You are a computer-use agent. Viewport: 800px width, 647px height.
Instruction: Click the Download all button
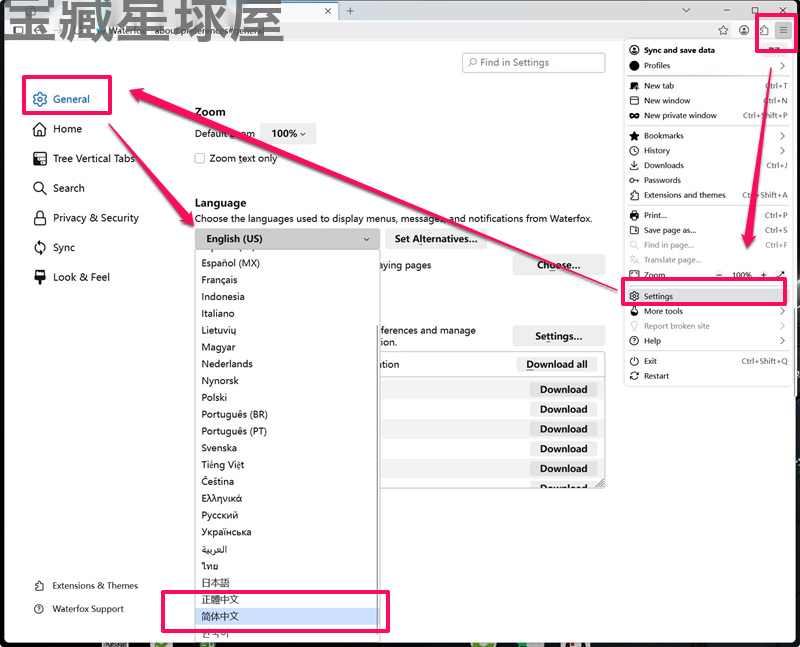(557, 364)
